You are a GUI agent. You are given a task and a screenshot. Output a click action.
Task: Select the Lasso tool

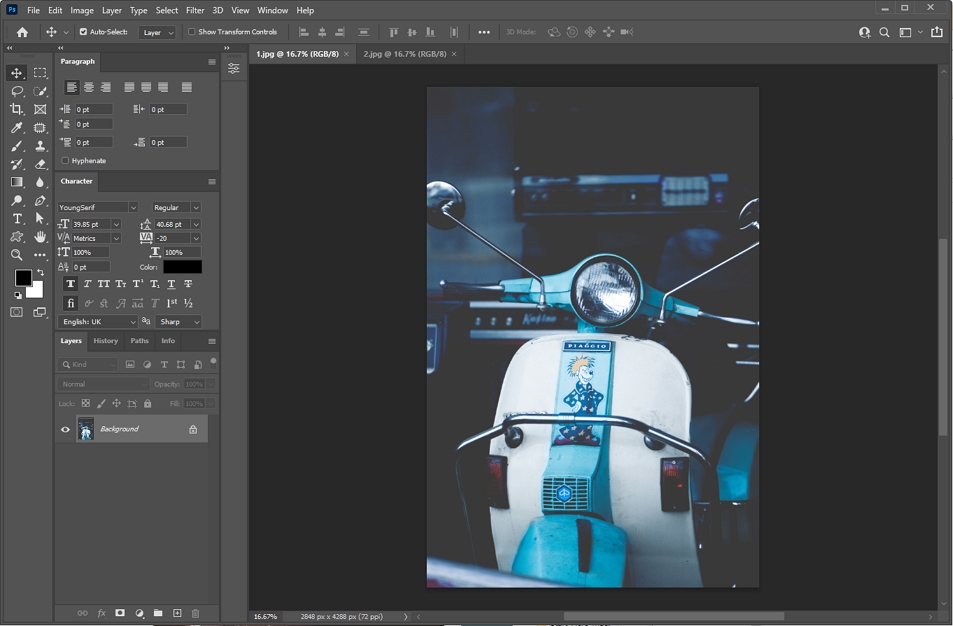[17, 91]
